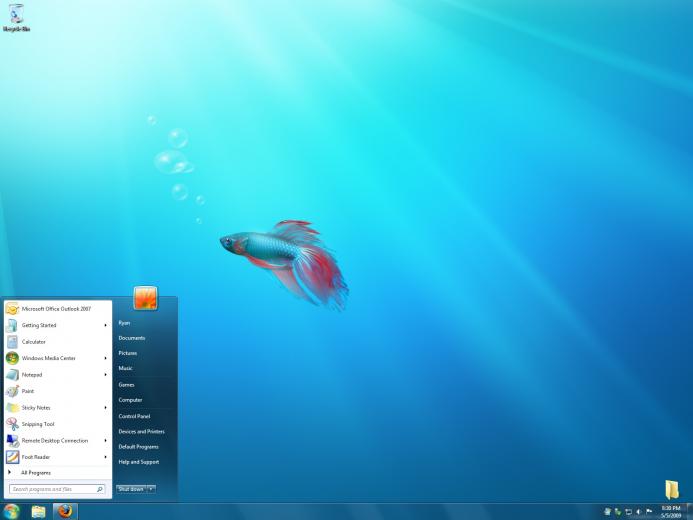Open Help and Support
The width and height of the screenshot is (693, 520).
(x=139, y=462)
